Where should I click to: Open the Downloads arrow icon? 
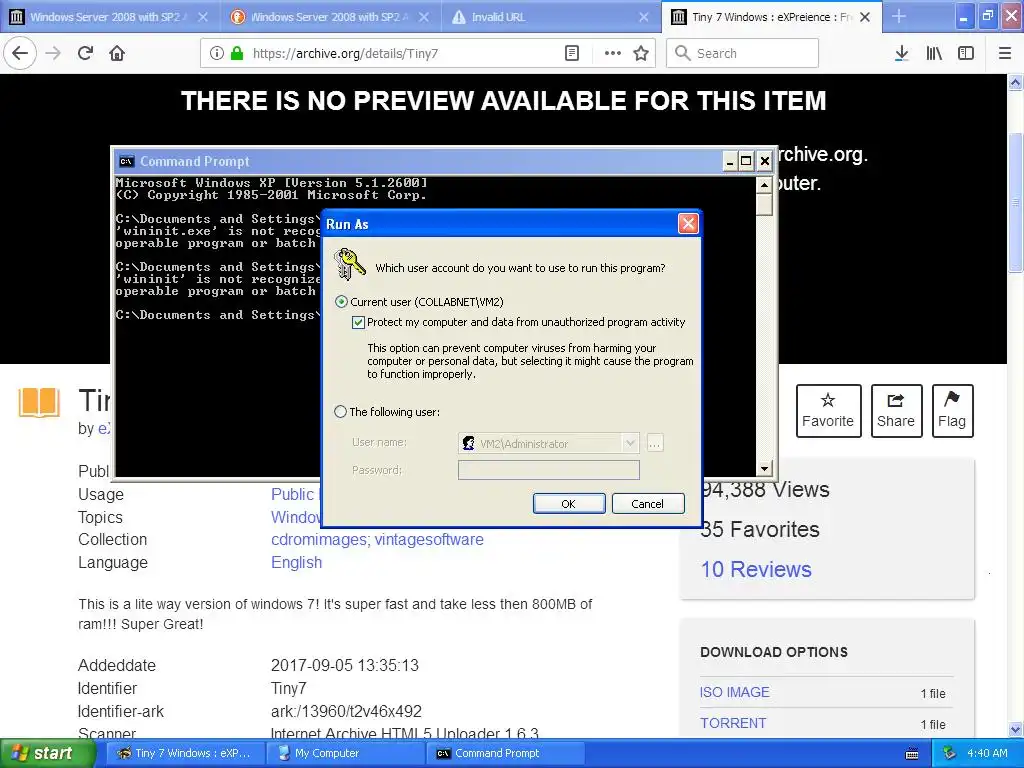(901, 53)
